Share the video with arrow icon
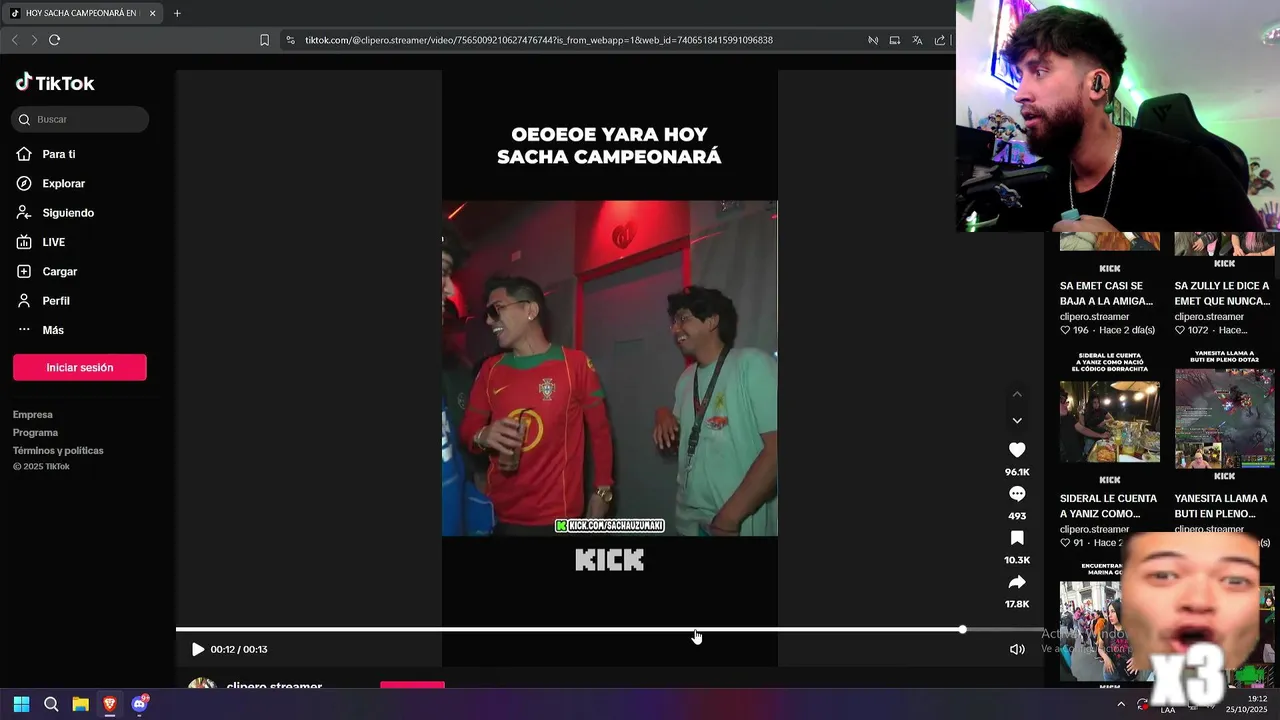Viewport: 1280px width, 720px height. point(1017,582)
